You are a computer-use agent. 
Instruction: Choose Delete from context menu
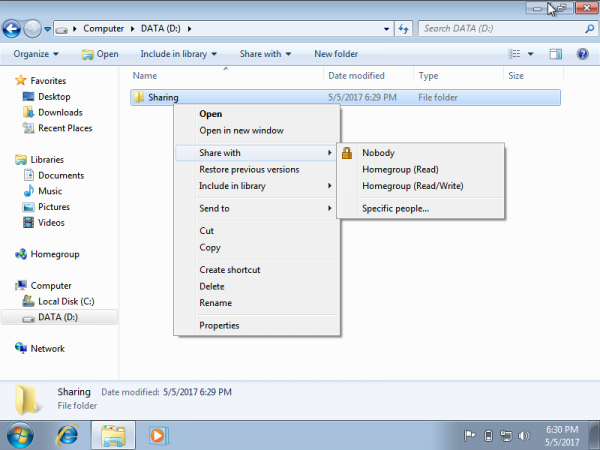click(257, 286)
